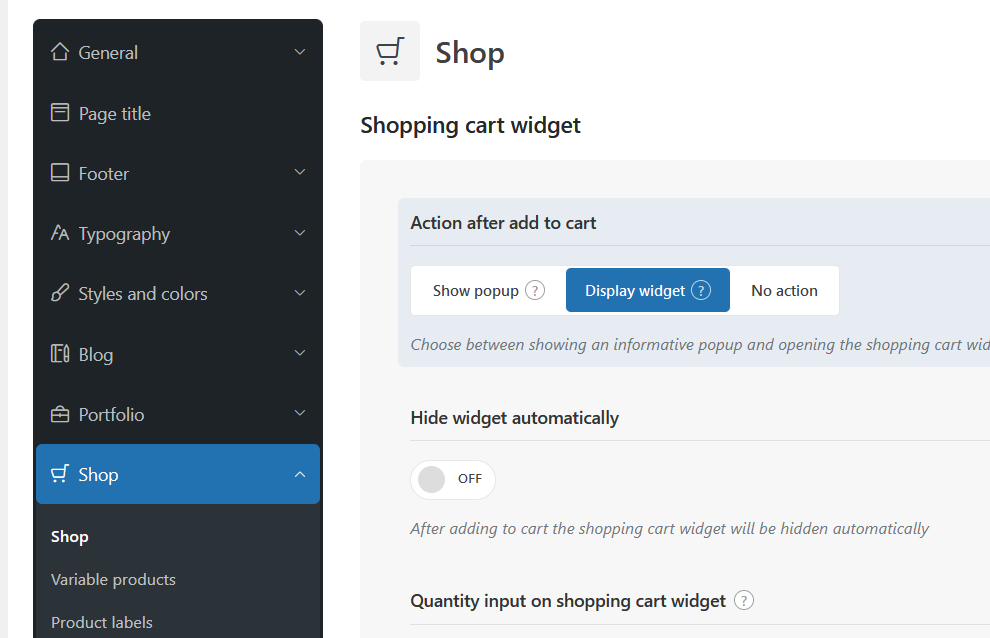Click the help icon beside Show popup
This screenshot has height=638, width=990.
[x=536, y=291]
